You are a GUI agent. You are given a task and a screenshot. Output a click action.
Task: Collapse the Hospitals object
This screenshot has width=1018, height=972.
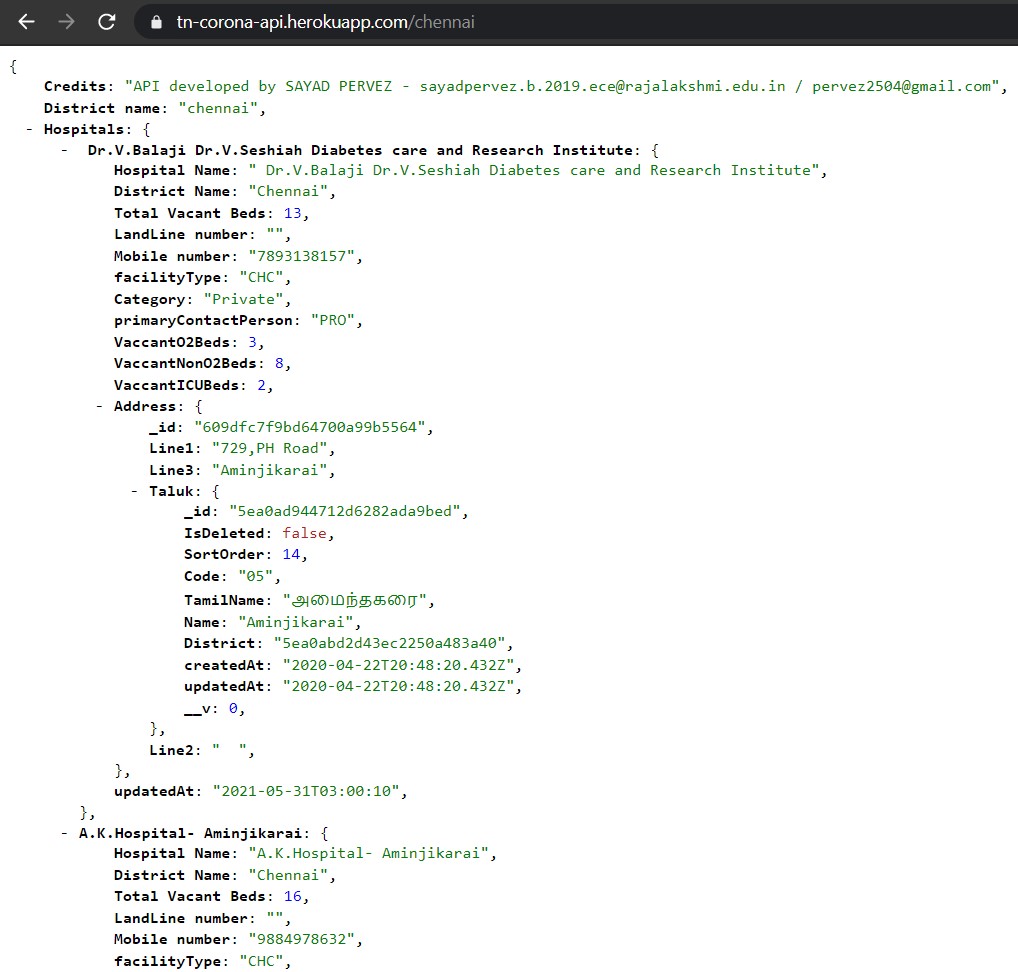29,129
